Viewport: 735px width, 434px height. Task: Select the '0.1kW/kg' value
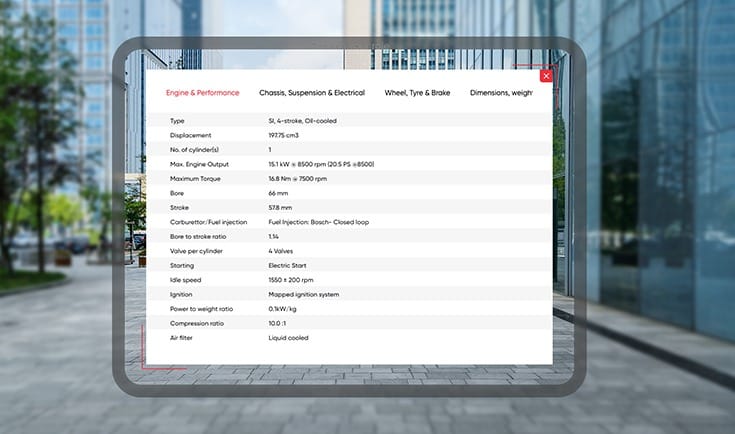coord(282,309)
